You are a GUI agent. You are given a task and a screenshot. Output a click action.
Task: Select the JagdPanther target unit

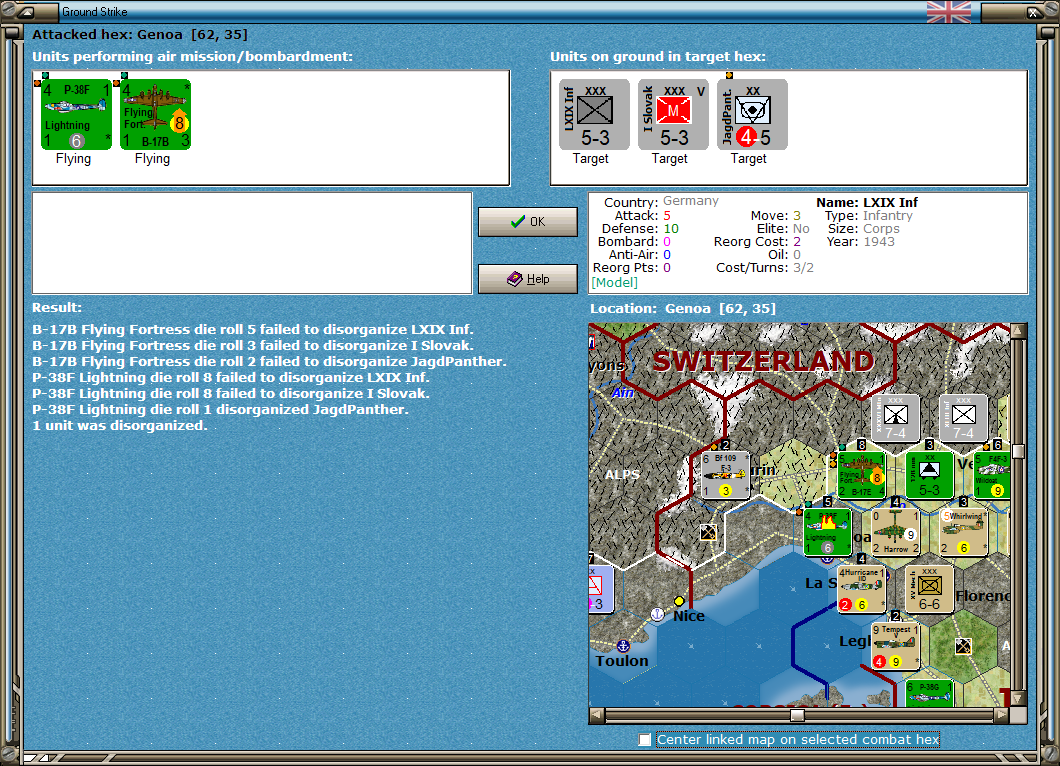pos(752,114)
